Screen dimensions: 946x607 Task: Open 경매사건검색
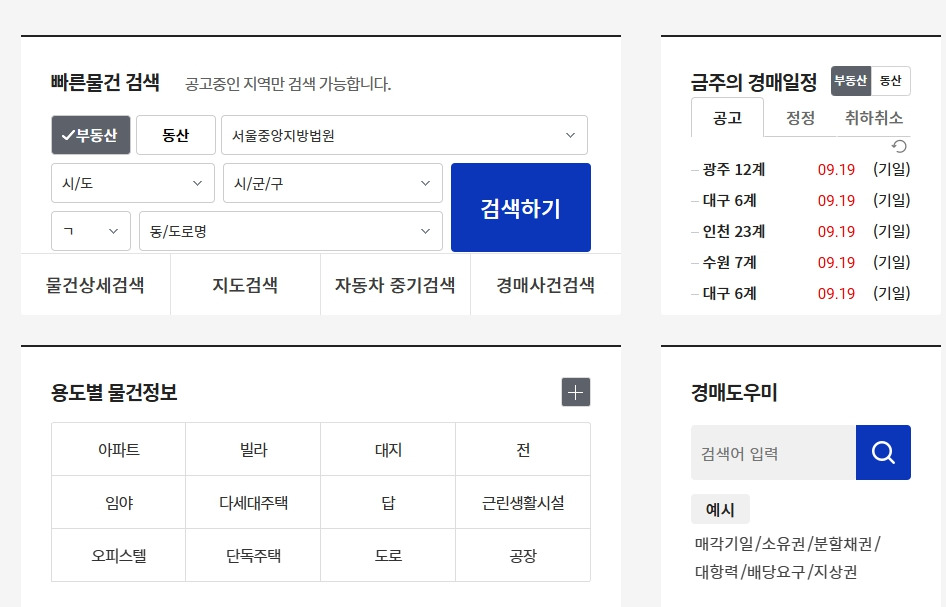pos(545,285)
